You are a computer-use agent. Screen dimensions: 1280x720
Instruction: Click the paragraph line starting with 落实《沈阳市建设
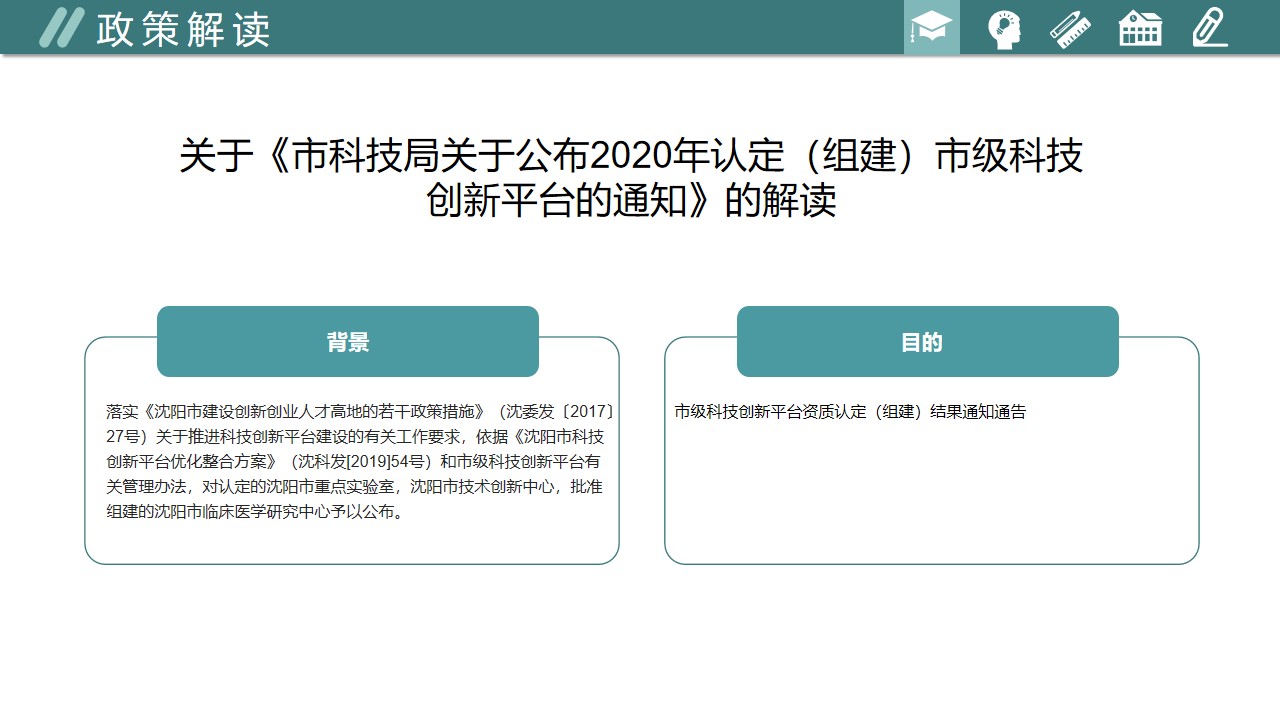(359, 411)
